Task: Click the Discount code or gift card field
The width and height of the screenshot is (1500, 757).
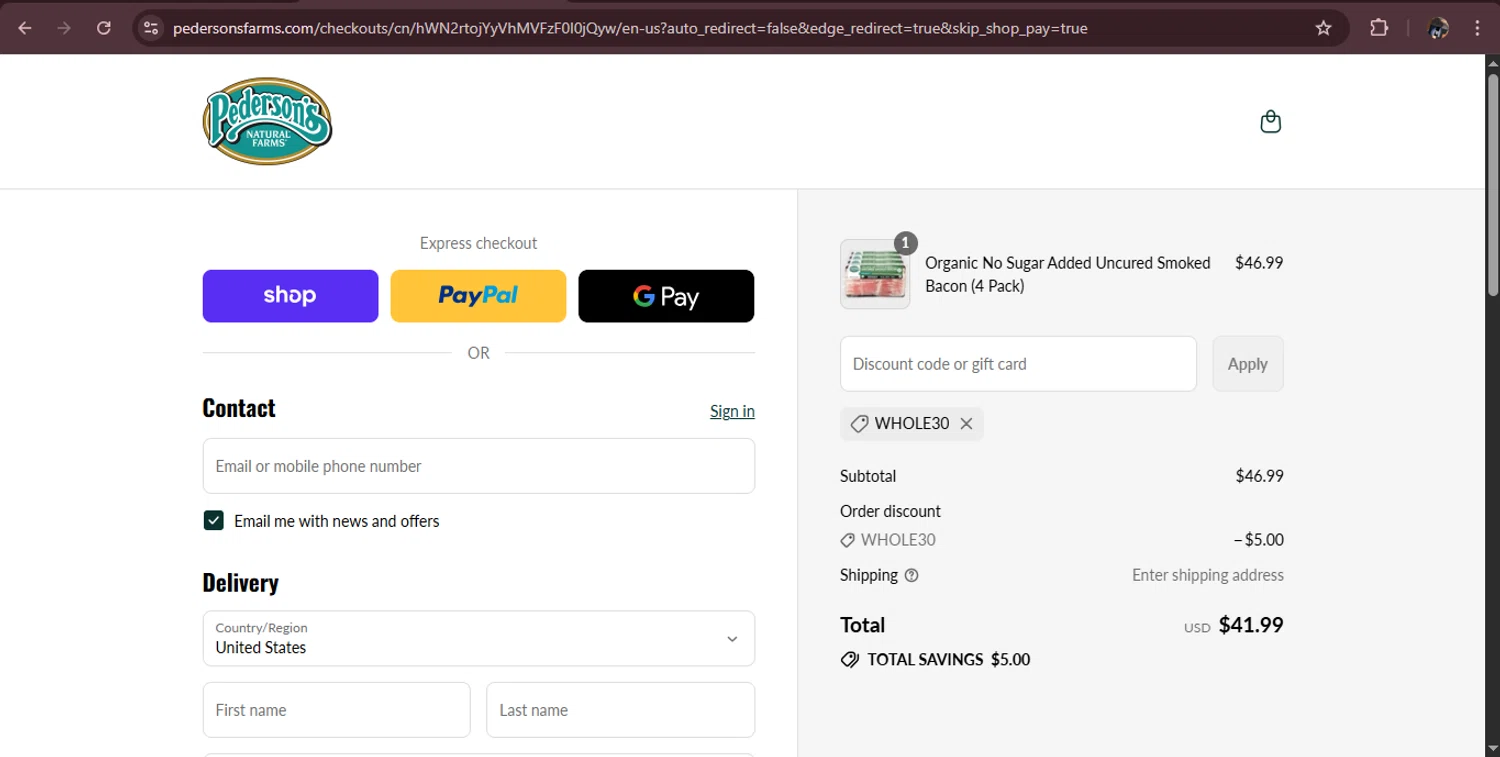Action: (1018, 364)
